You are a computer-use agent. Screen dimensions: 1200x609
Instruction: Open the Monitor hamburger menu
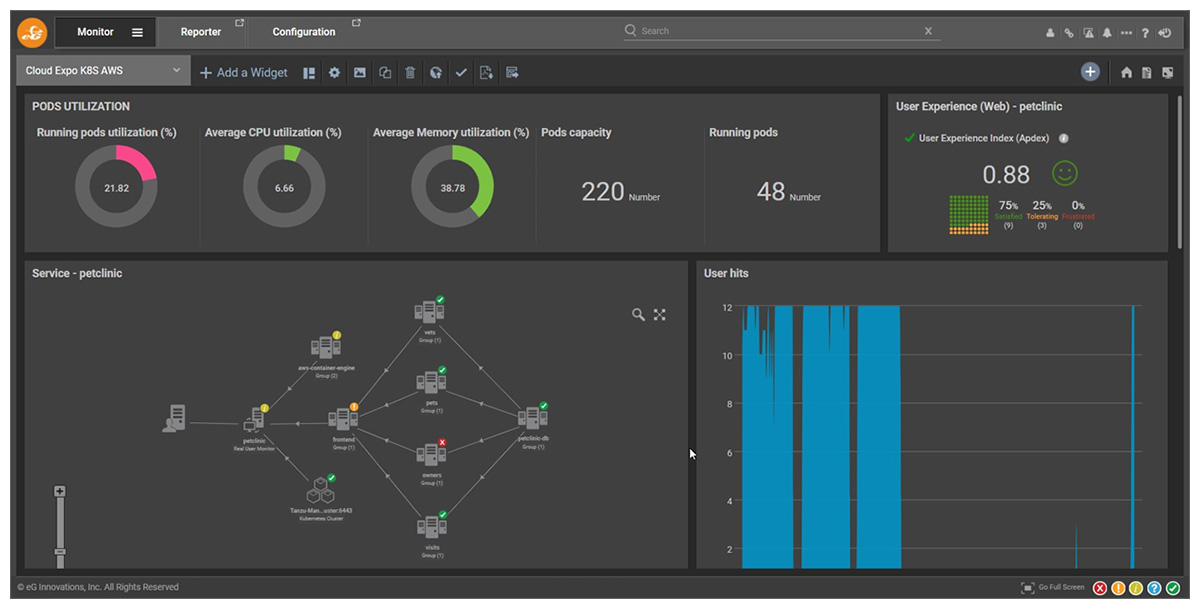coord(137,32)
